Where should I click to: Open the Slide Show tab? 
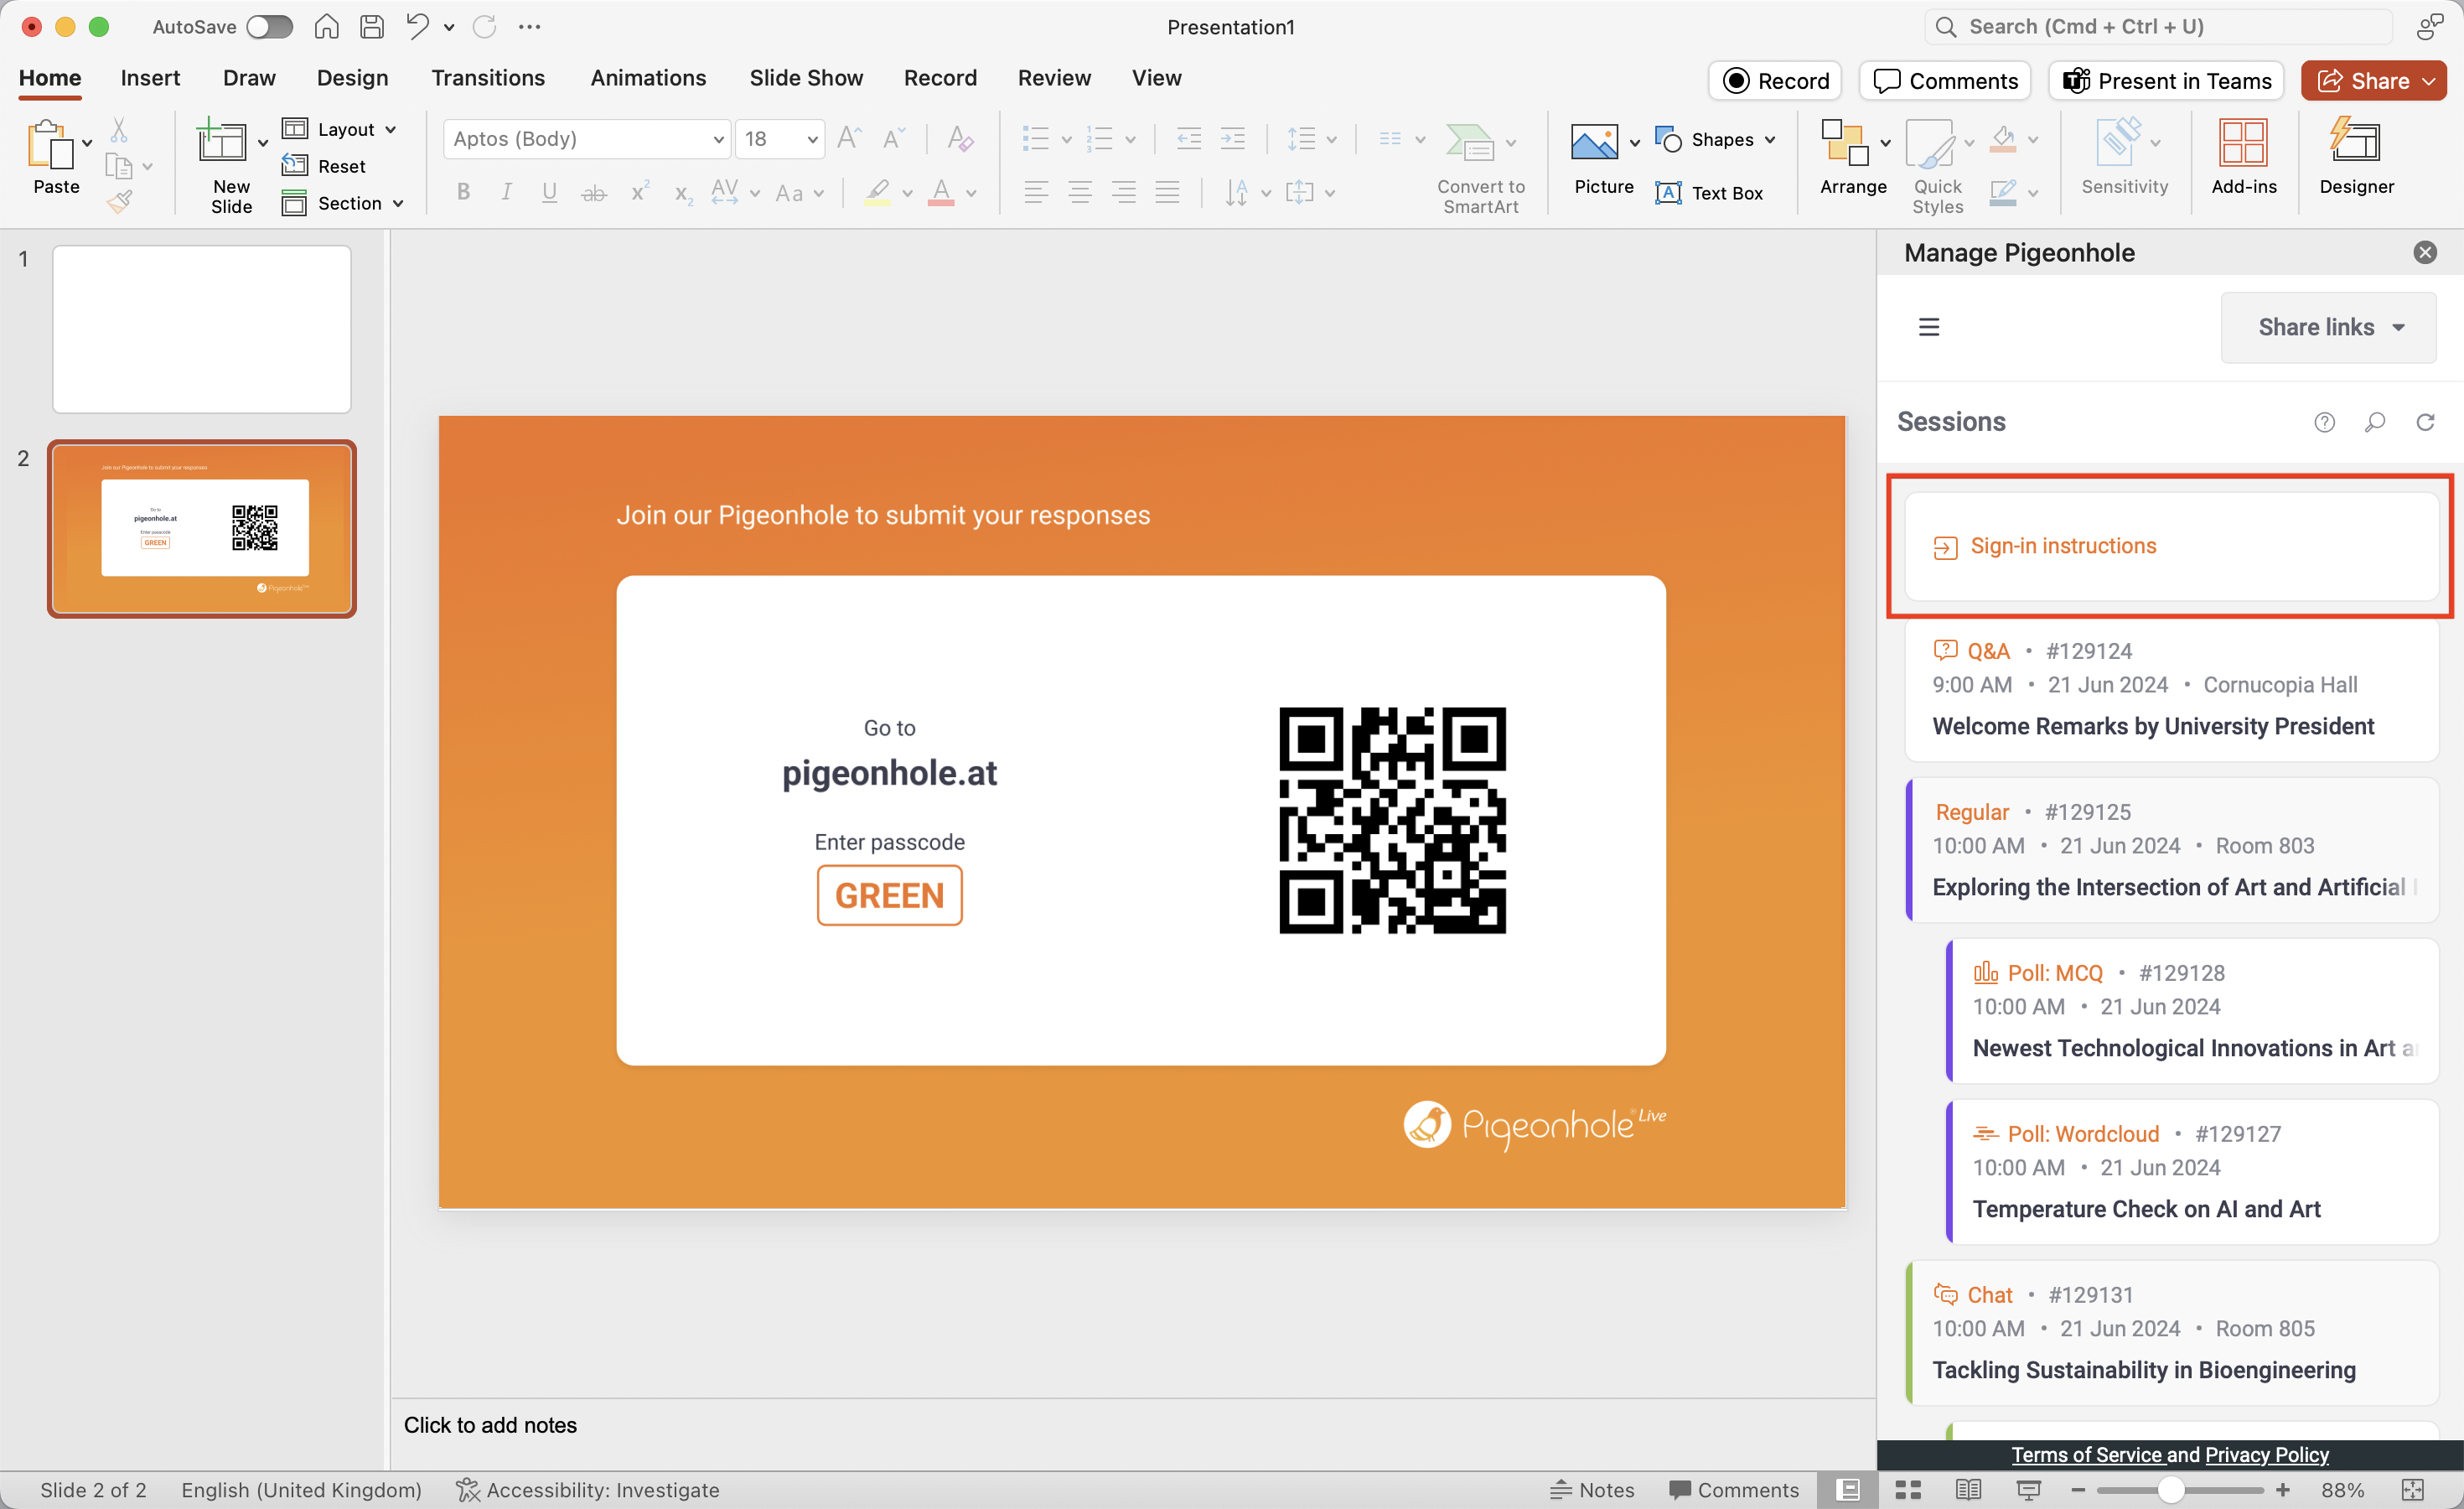(806, 78)
